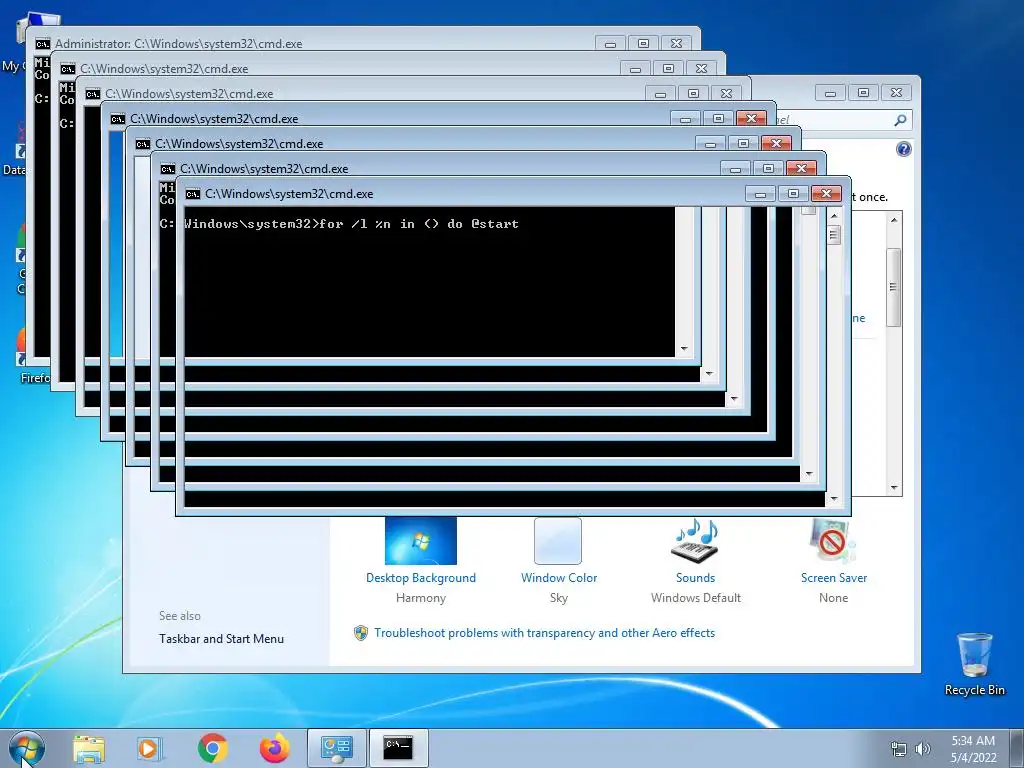Click the theme list scrollbar thumb
This screenshot has height=768, width=1024.
coord(894,287)
